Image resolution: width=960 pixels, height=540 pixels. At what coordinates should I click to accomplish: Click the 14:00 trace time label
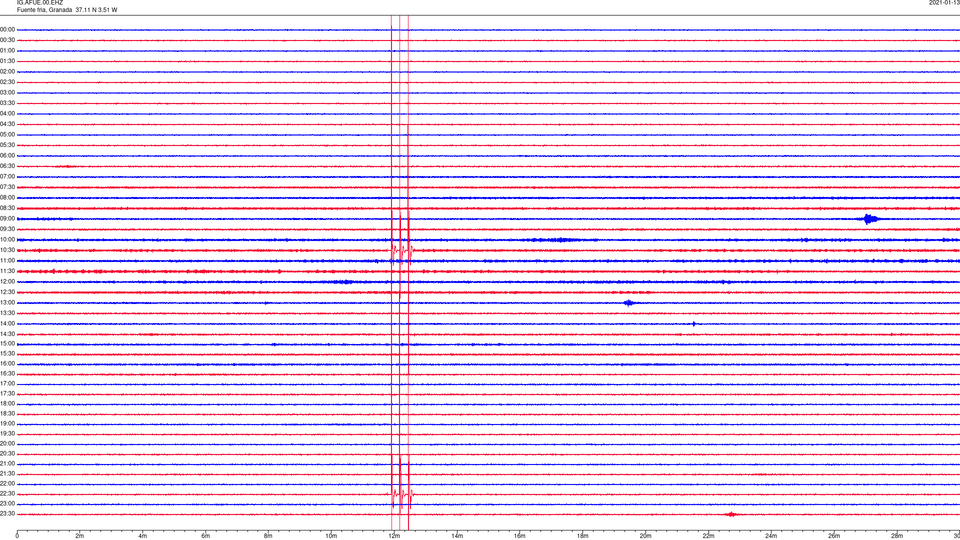point(7,323)
